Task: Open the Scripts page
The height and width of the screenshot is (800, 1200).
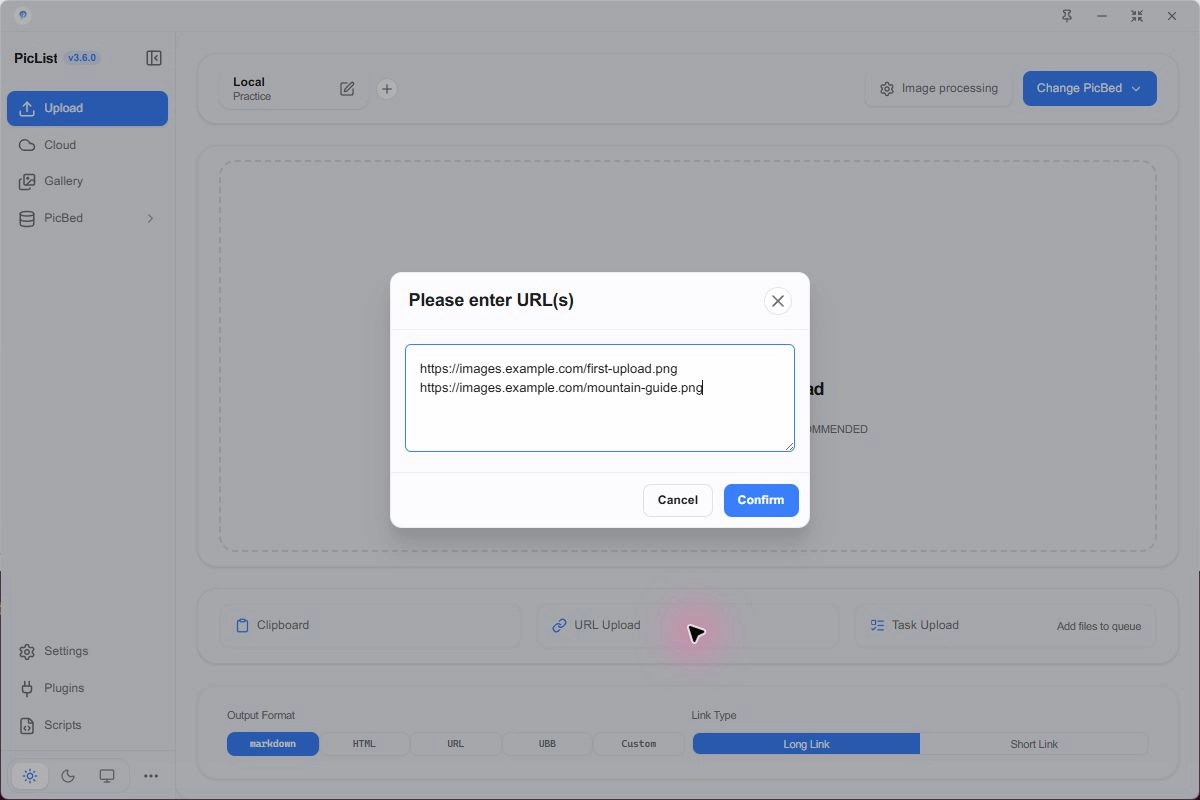Action: coord(87,725)
